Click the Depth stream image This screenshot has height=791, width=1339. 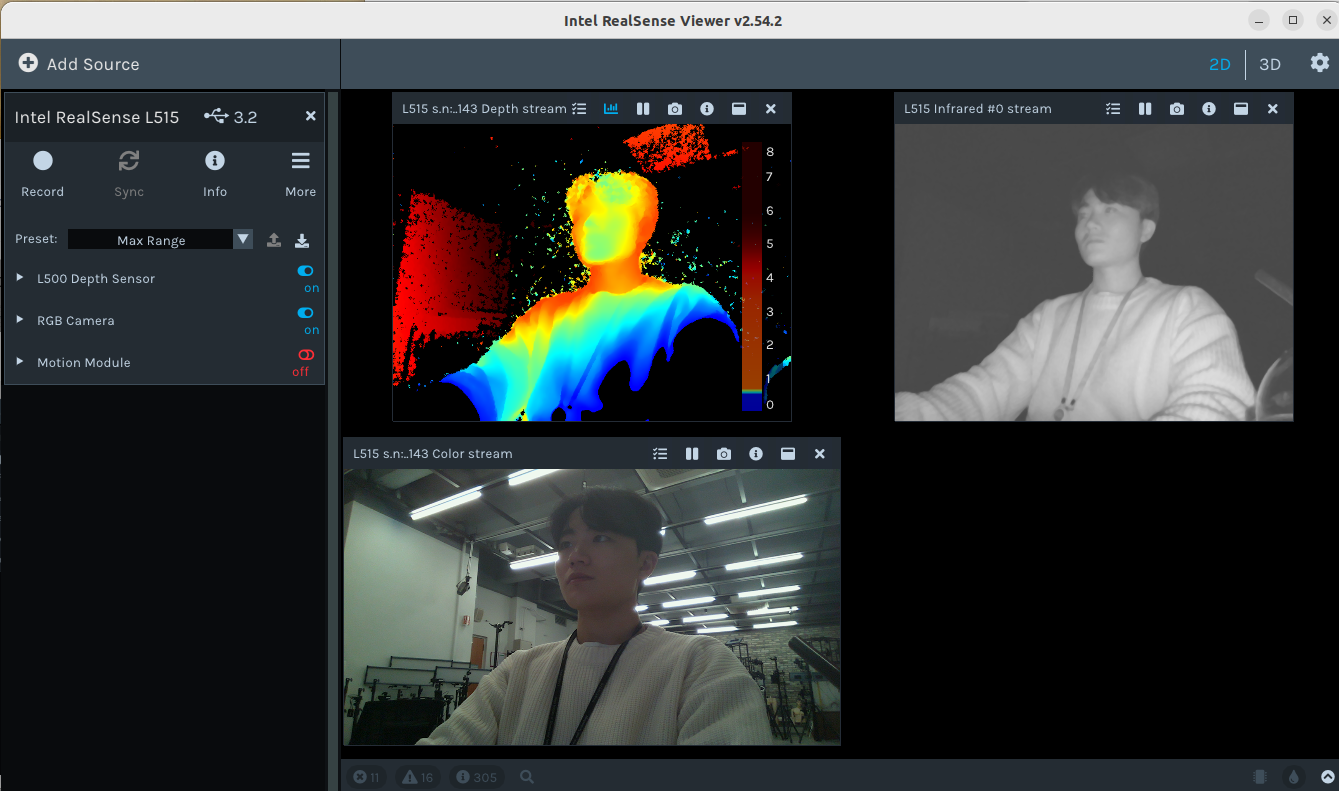[592, 272]
